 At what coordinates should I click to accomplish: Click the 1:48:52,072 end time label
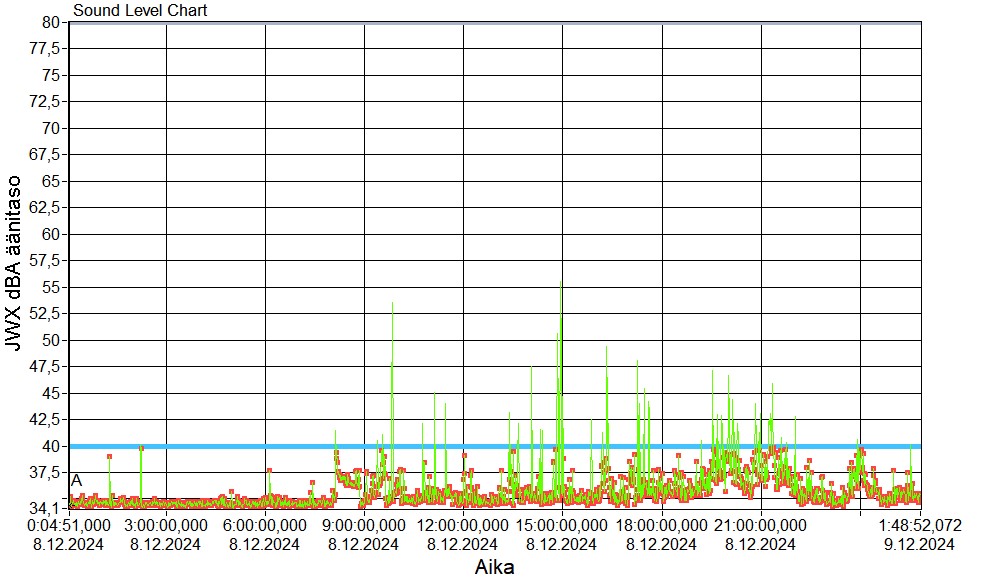(918, 524)
